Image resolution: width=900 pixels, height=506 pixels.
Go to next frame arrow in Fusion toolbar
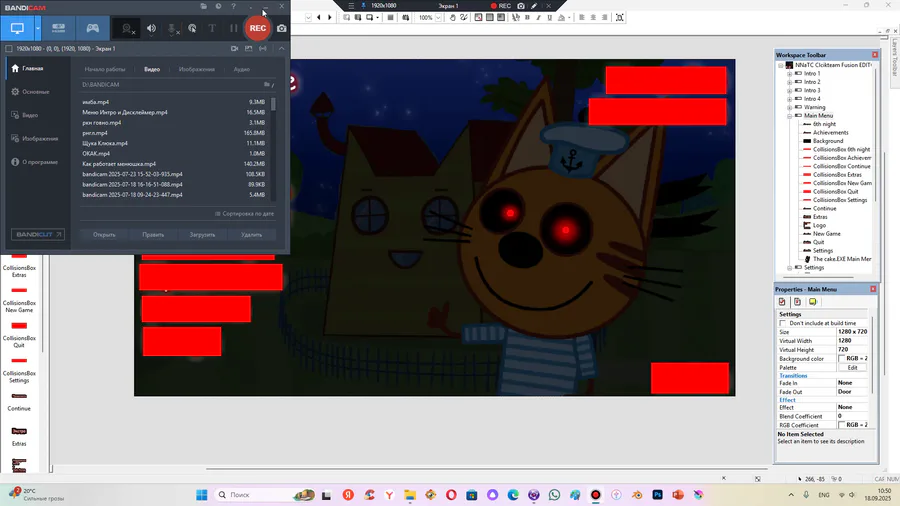click(329, 18)
